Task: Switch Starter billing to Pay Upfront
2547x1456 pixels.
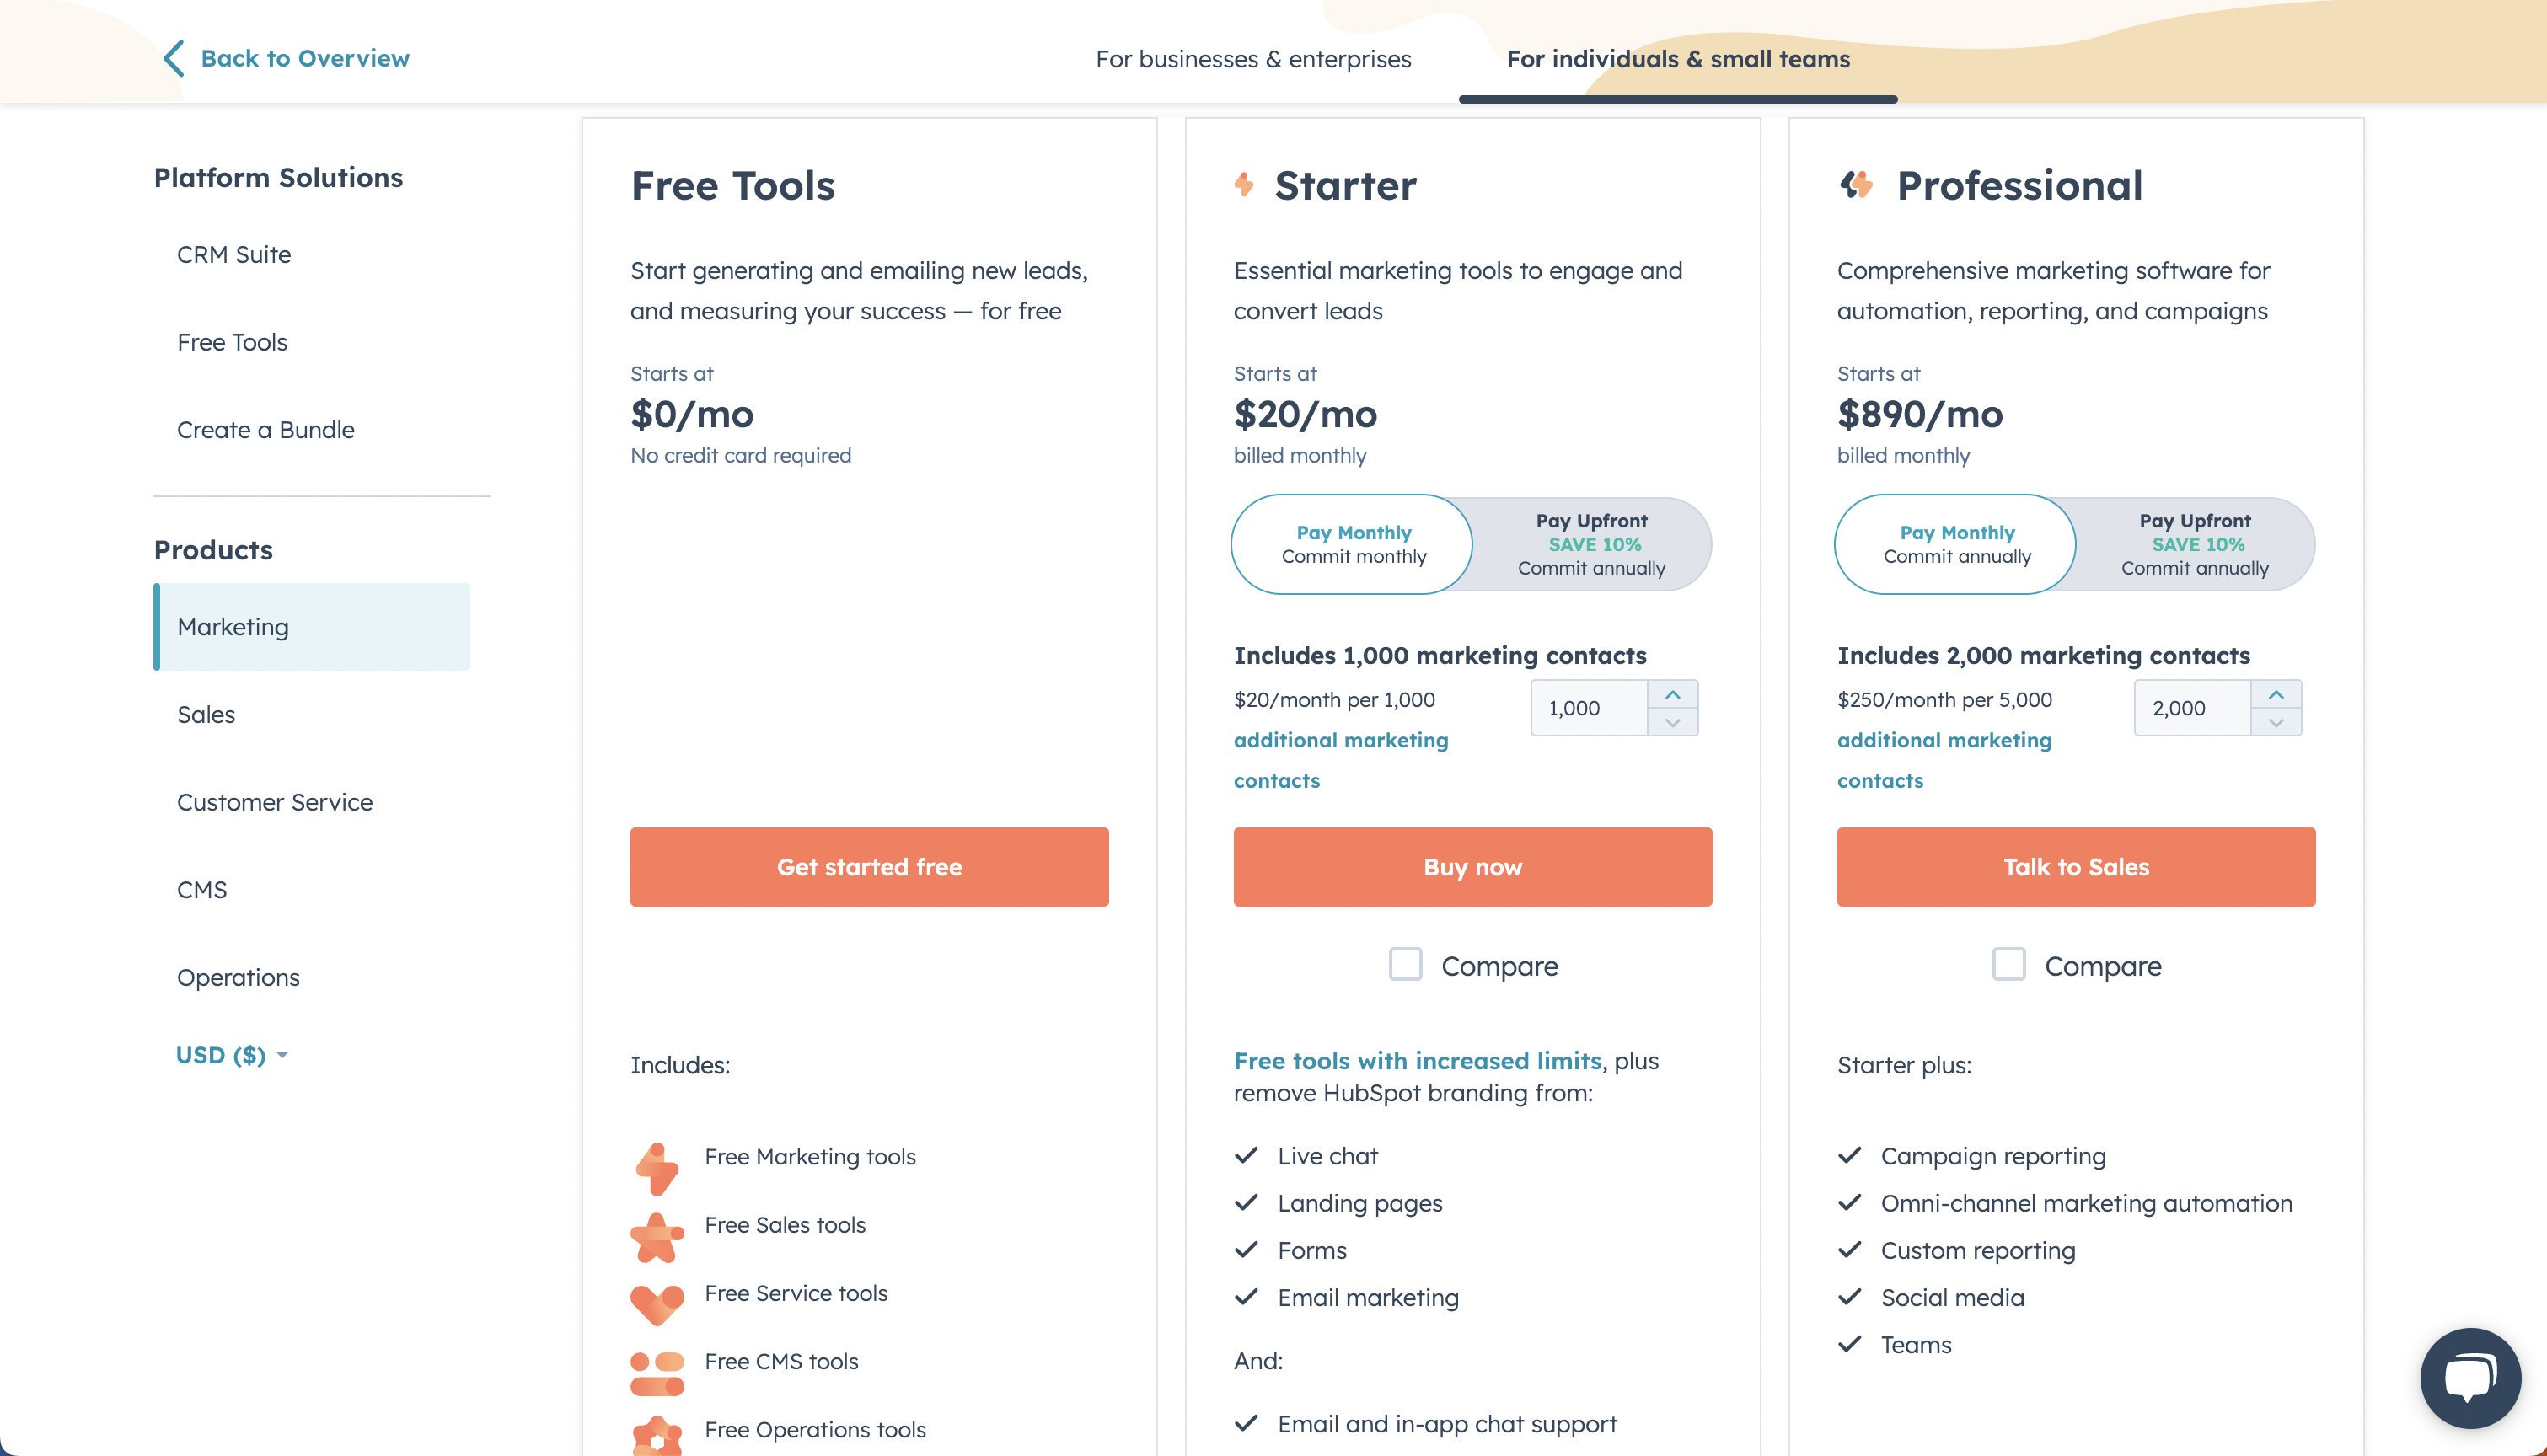Action: (x=1592, y=544)
